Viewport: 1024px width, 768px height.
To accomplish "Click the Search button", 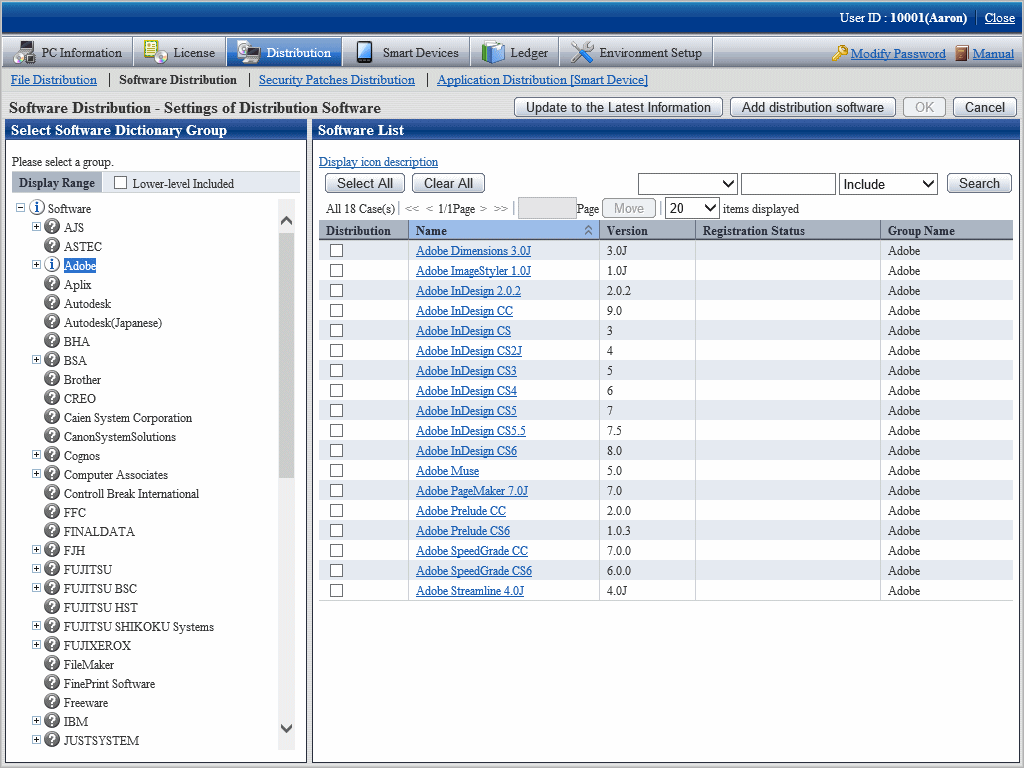I will coord(979,184).
